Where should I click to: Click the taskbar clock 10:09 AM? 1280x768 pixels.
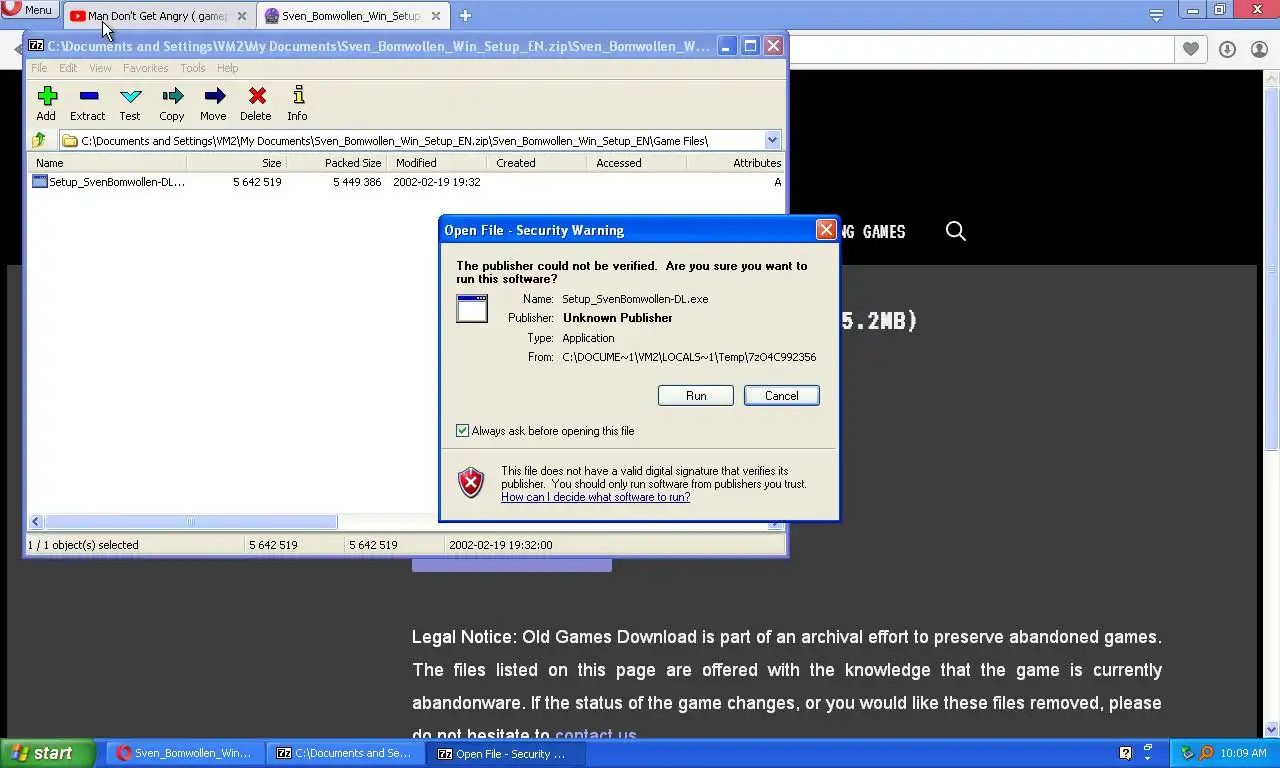1243,753
